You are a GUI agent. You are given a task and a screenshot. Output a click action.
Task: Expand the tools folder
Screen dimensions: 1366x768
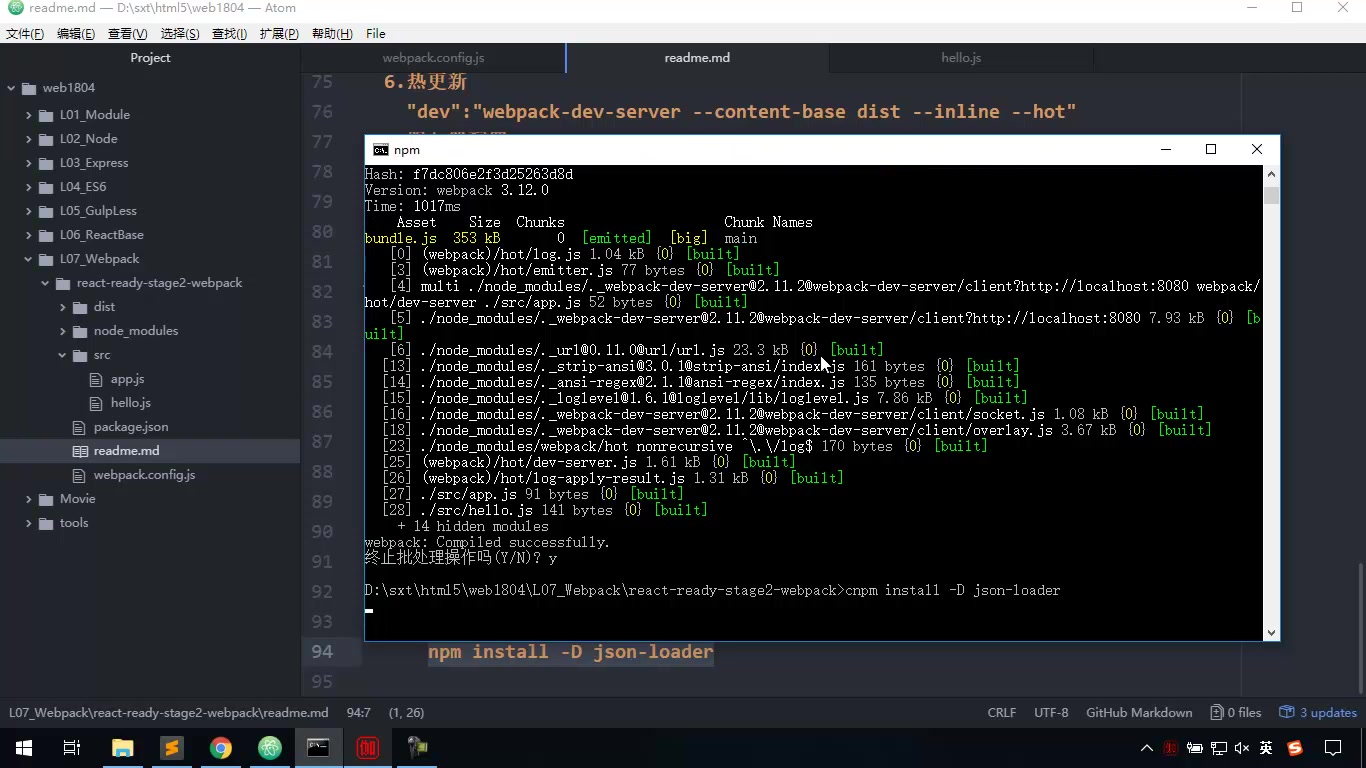pos(29,523)
